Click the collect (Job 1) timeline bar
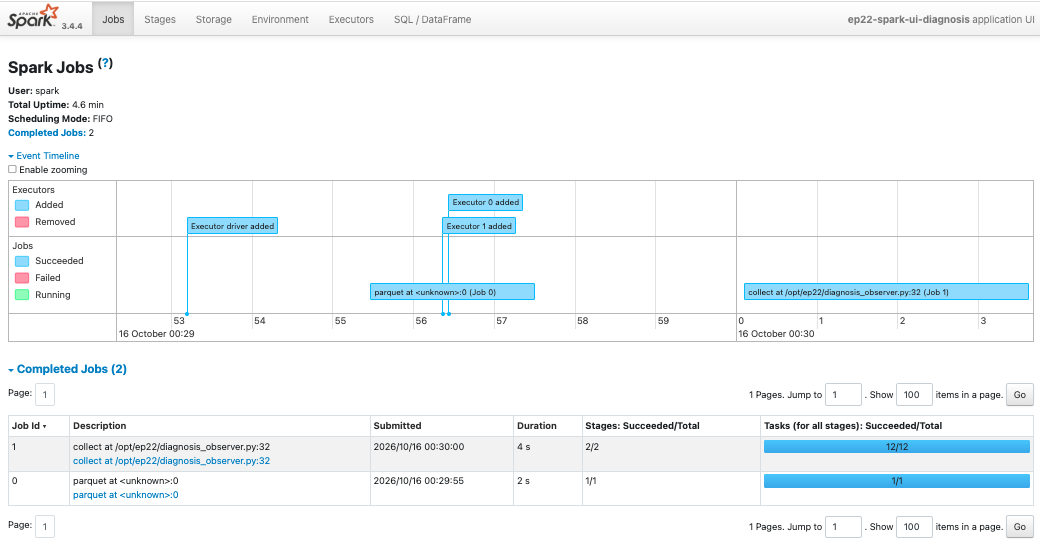The height and width of the screenshot is (548, 1040). (x=886, y=292)
